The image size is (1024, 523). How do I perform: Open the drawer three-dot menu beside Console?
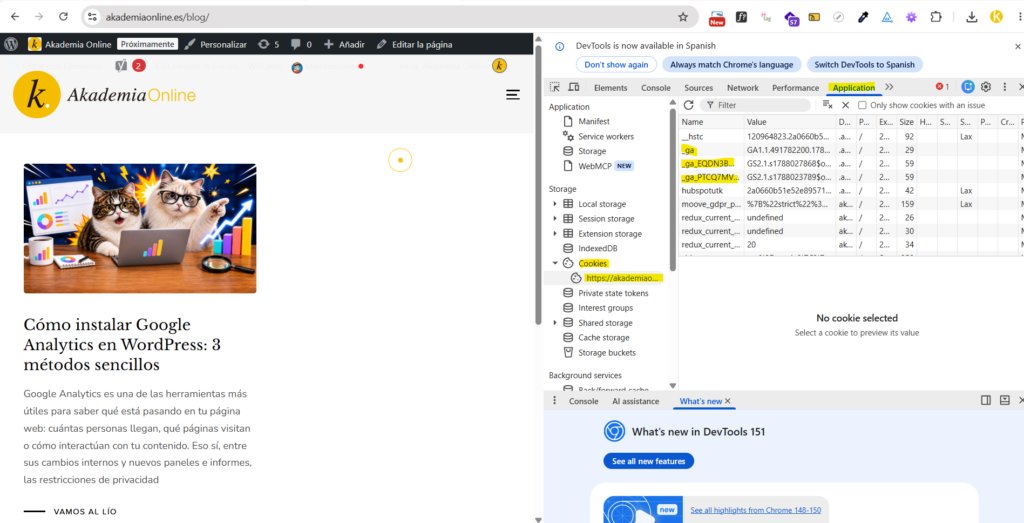click(x=555, y=401)
